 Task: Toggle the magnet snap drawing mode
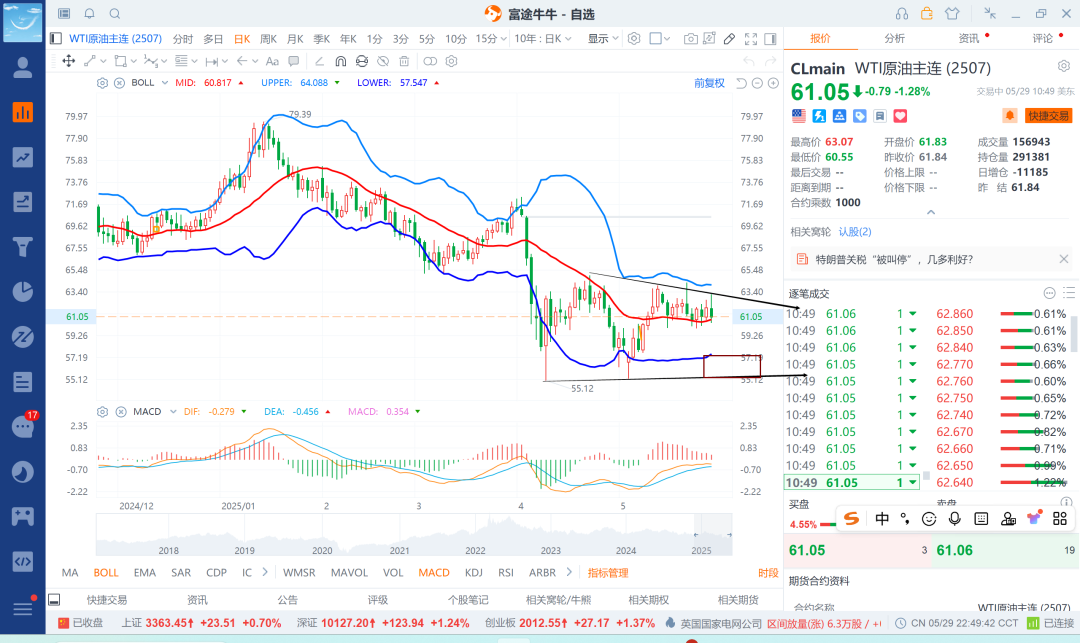(340, 61)
